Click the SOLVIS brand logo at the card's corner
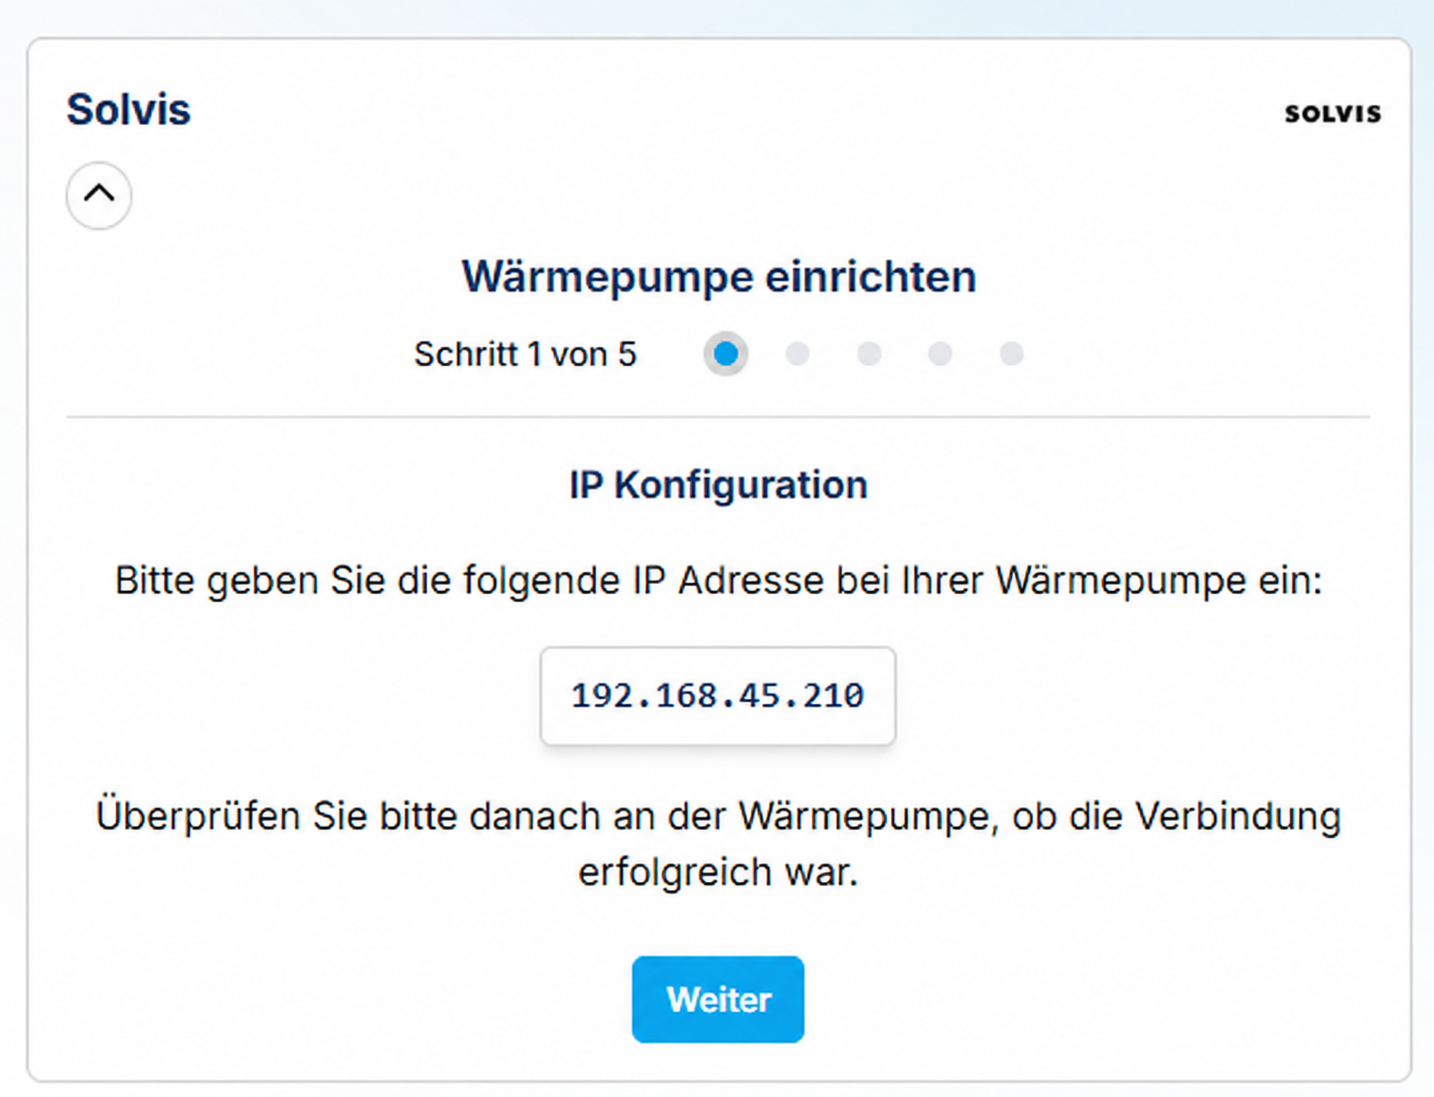Screen dimensions: 1434x1097 click(x=1333, y=113)
